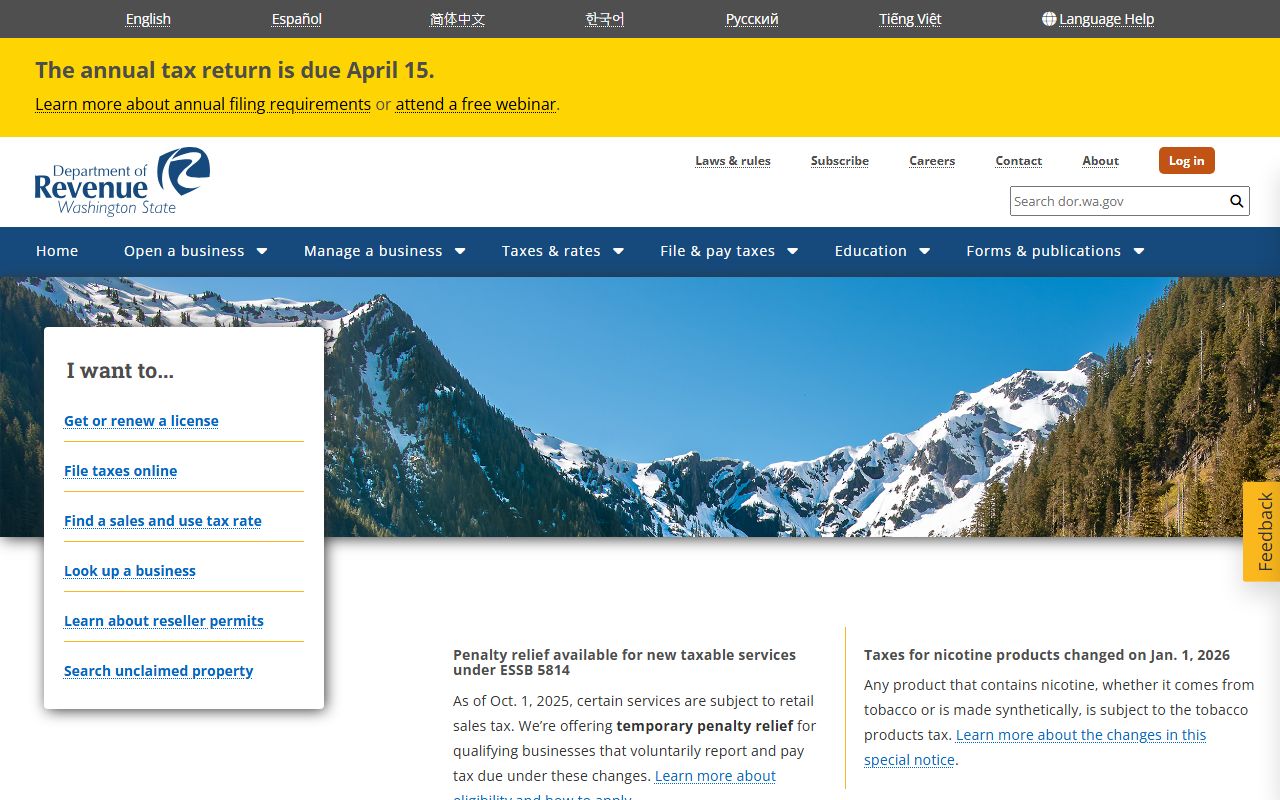Open Careers link
Viewport: 1280px width, 800px height.
932,161
